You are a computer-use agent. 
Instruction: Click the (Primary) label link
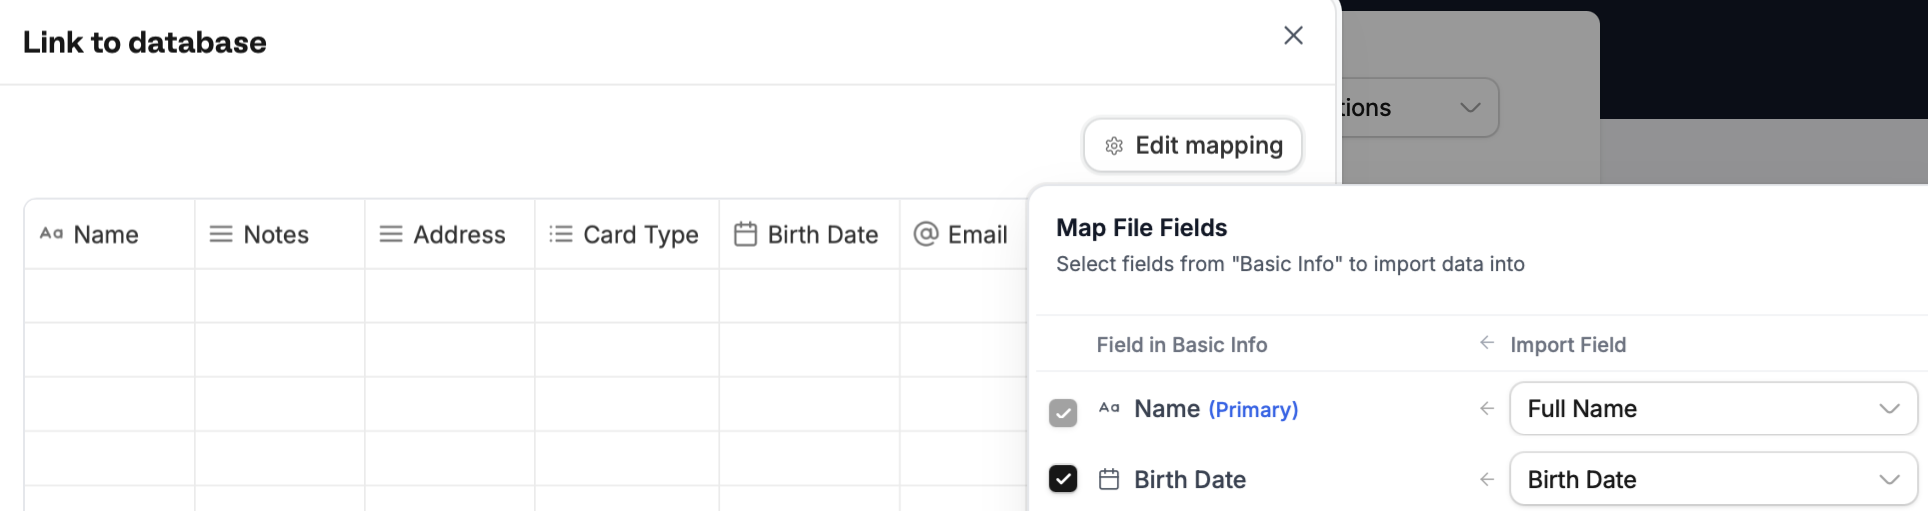[x=1253, y=409]
